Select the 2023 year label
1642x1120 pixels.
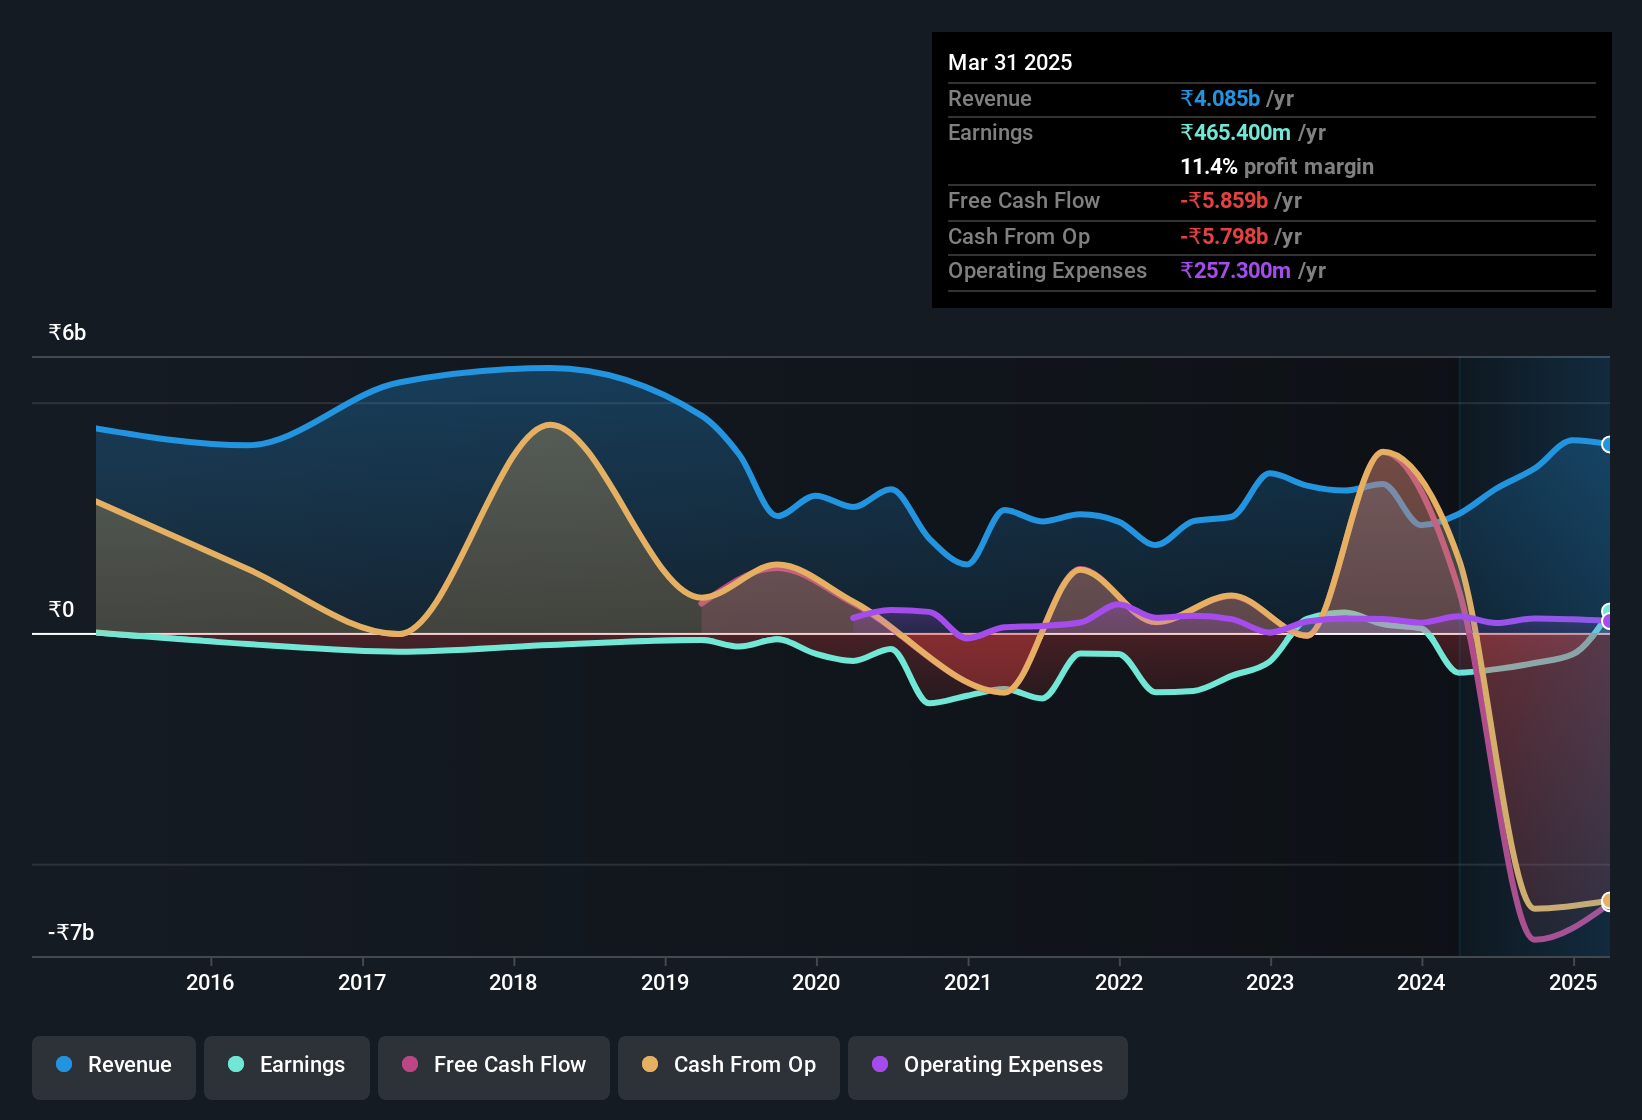tap(1270, 983)
